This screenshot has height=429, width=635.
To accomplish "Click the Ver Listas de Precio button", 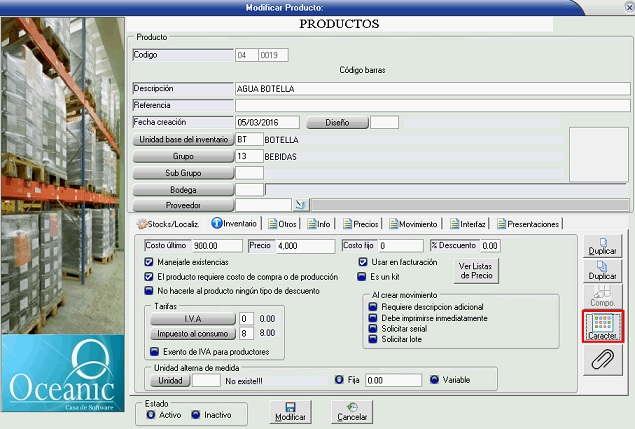I will pyautogui.click(x=475, y=270).
